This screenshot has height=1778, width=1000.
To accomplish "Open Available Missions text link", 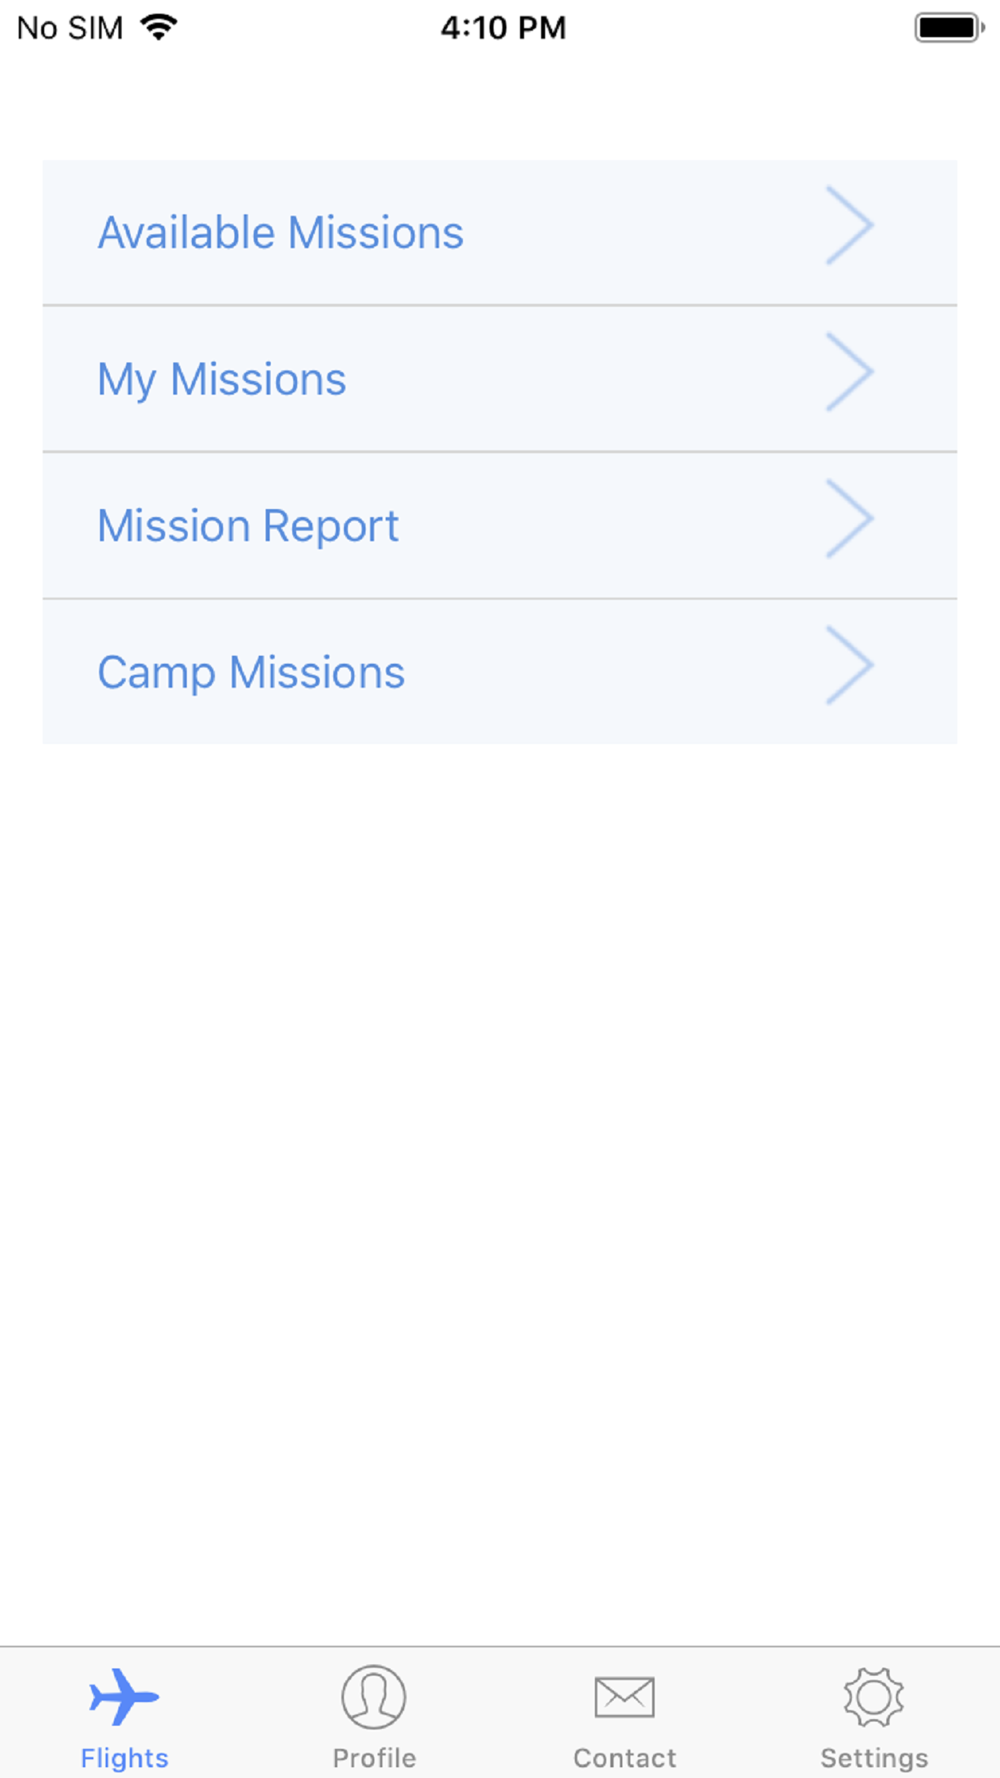I will pyautogui.click(x=280, y=233).
